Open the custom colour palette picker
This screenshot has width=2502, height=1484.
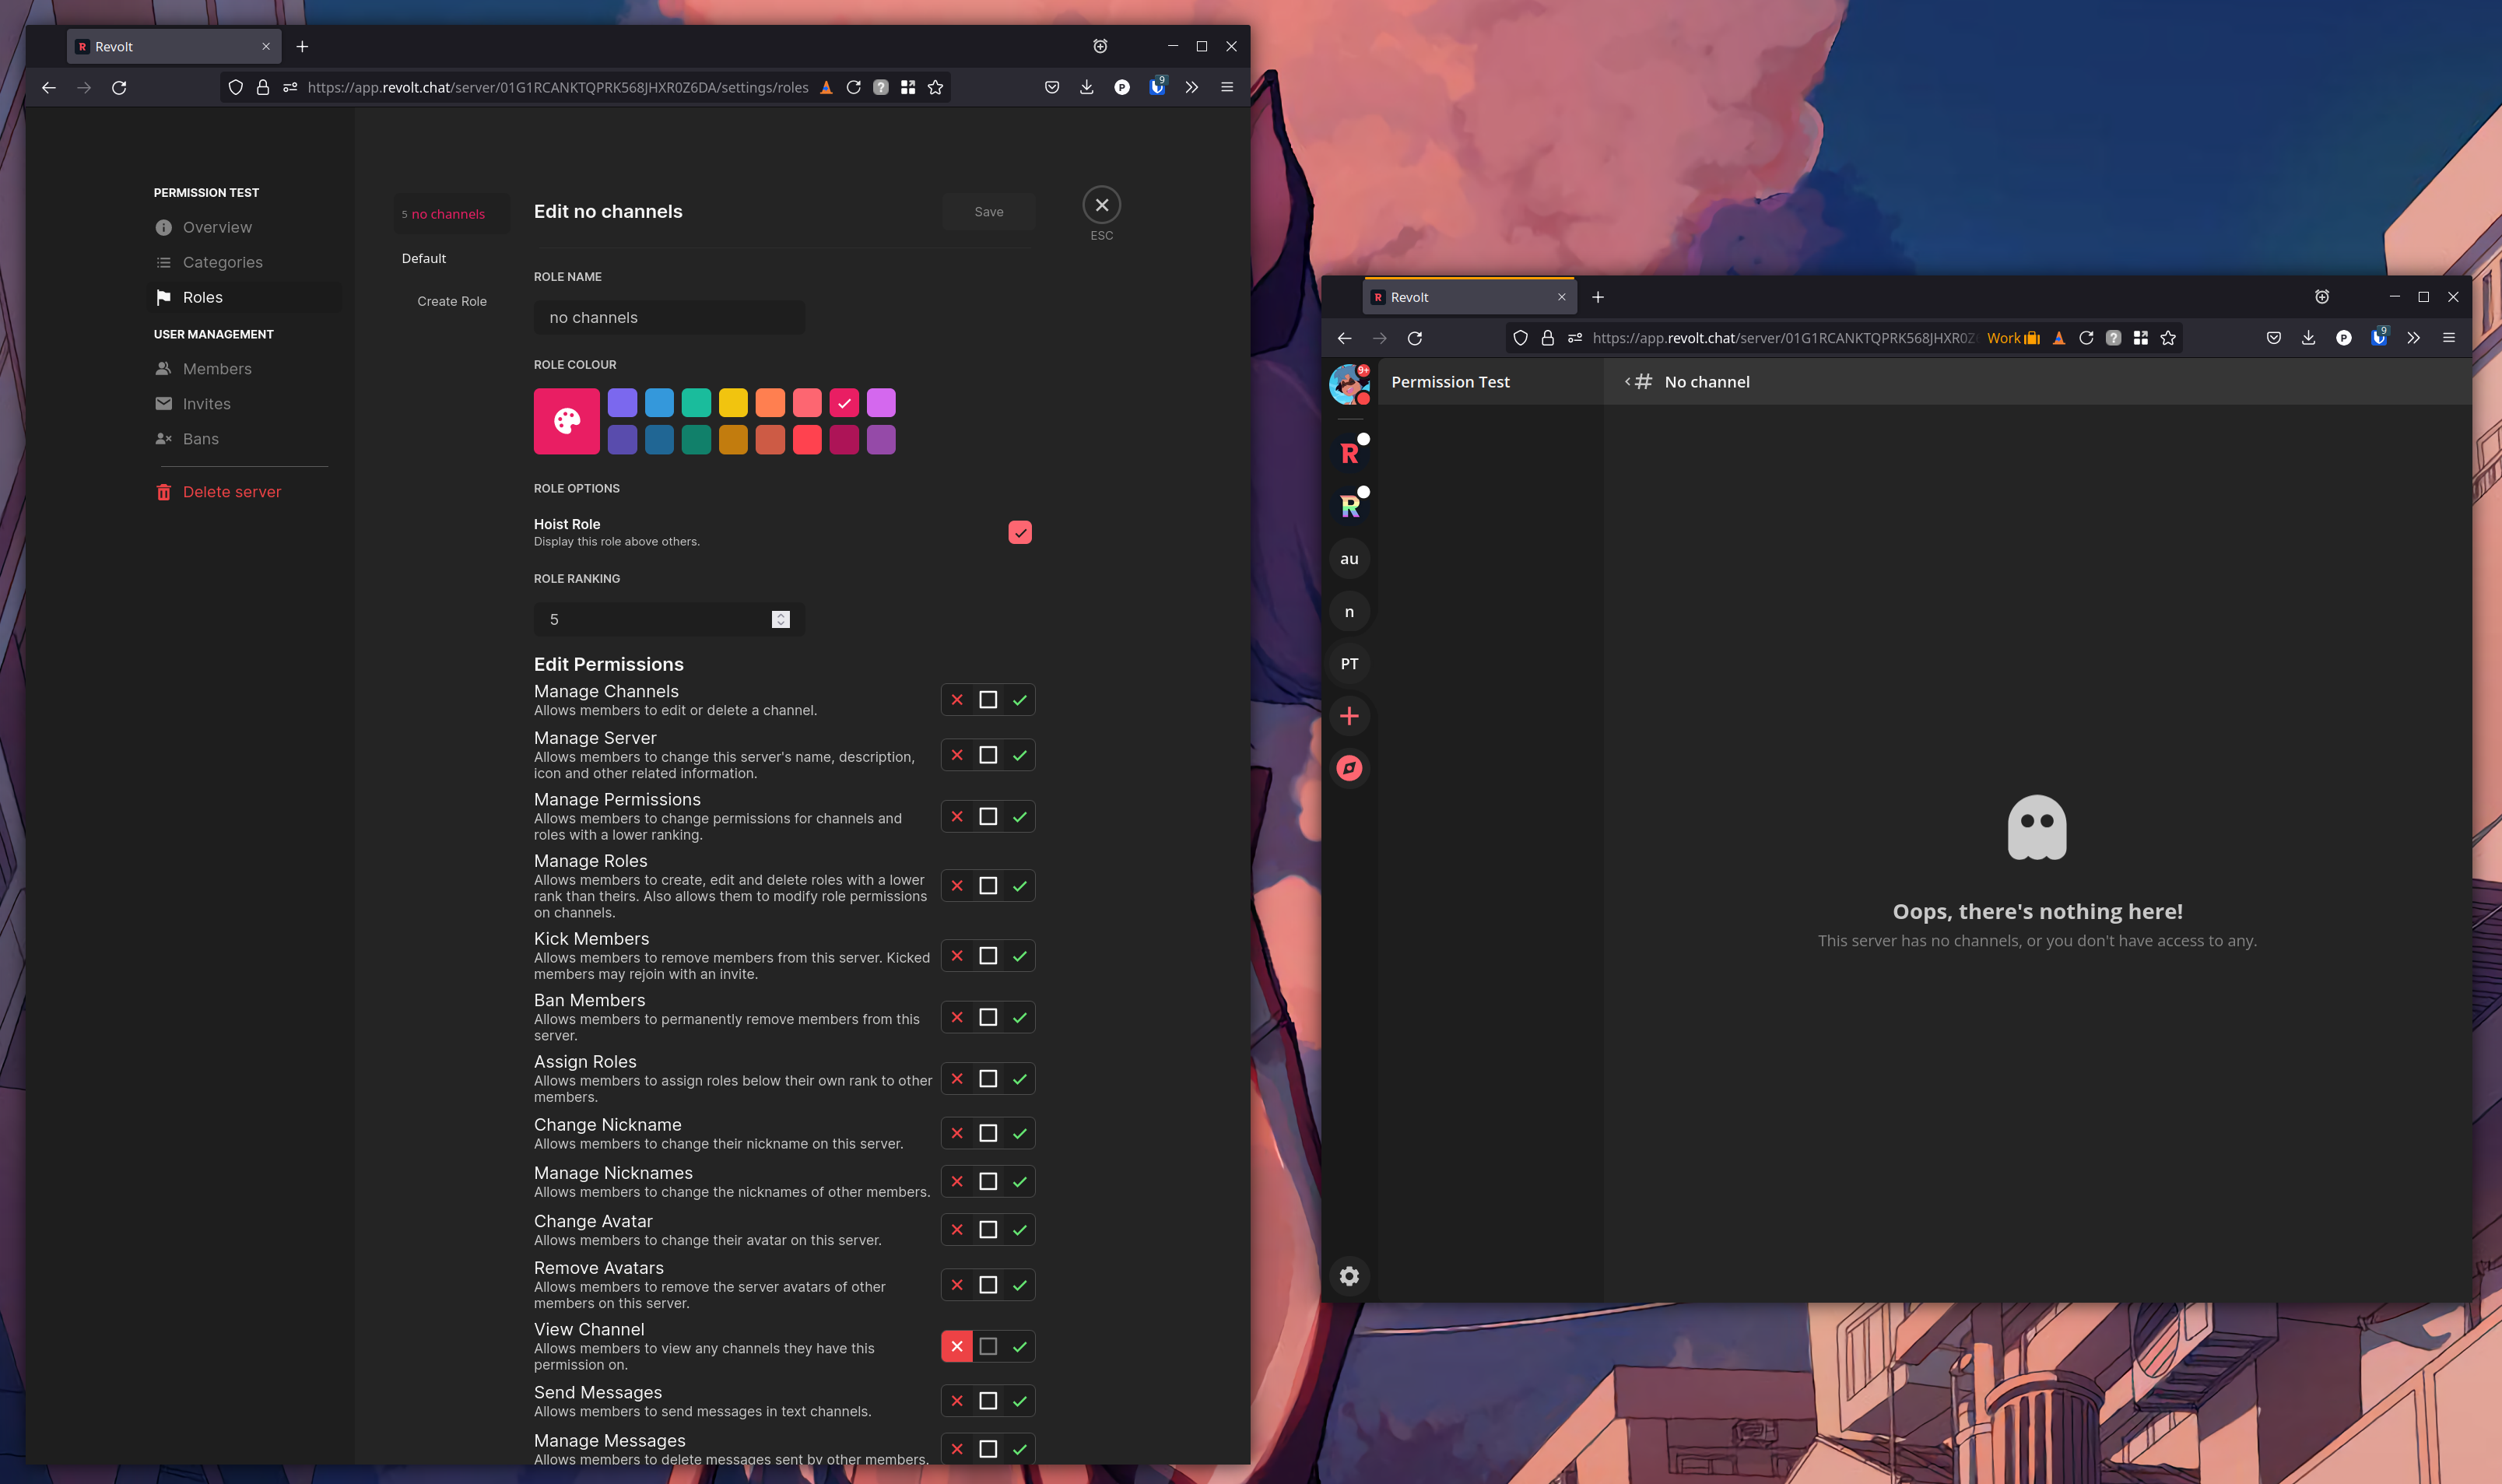pos(566,421)
